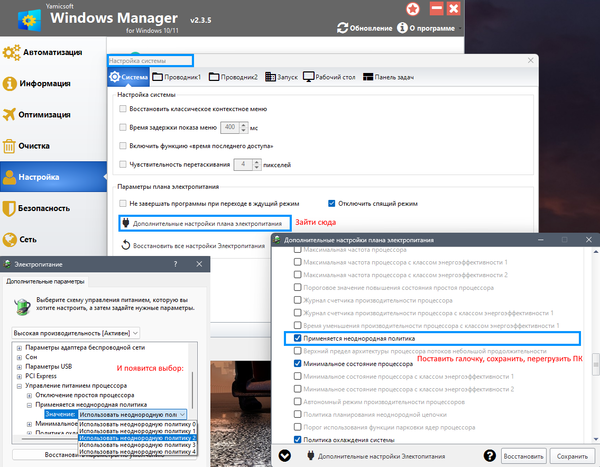Check Политика планирования неоднородной цепочки

point(297,414)
